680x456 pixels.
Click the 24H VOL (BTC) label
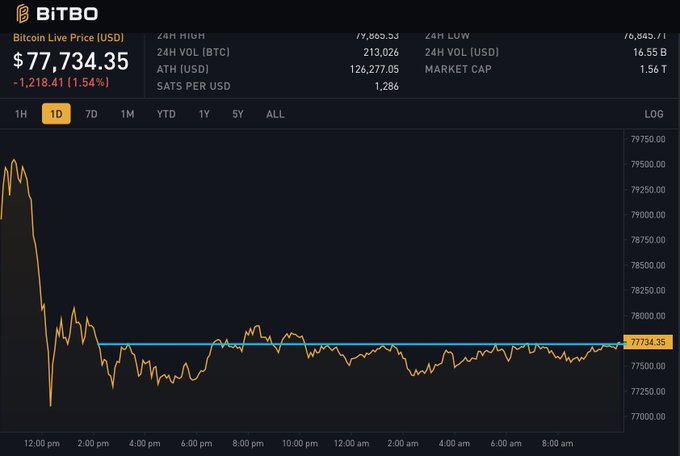pyautogui.click(x=193, y=52)
